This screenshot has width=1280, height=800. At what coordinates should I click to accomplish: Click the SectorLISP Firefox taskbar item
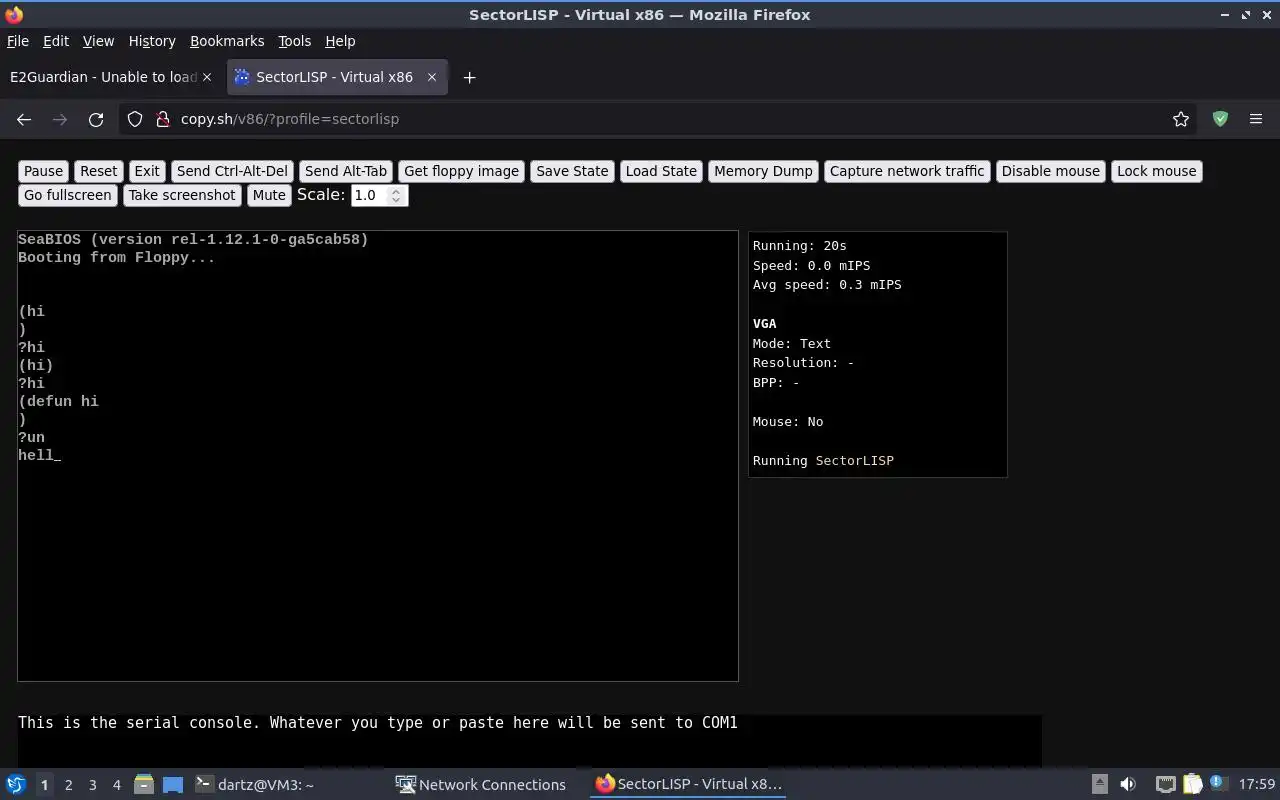coord(688,784)
